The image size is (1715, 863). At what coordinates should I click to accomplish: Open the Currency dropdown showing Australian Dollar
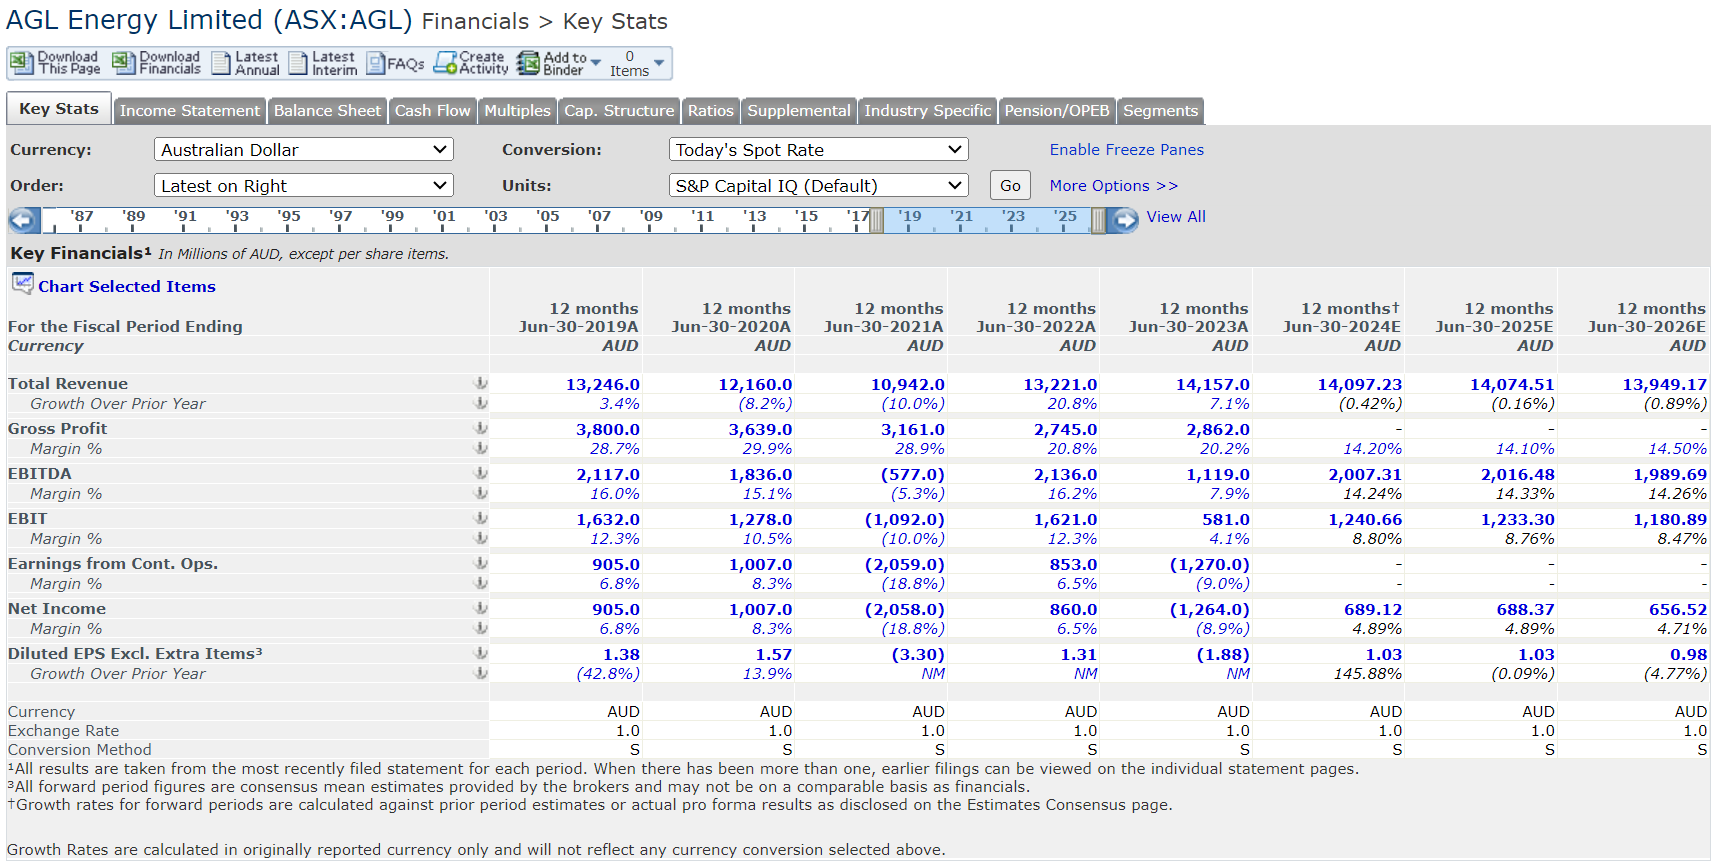303,150
